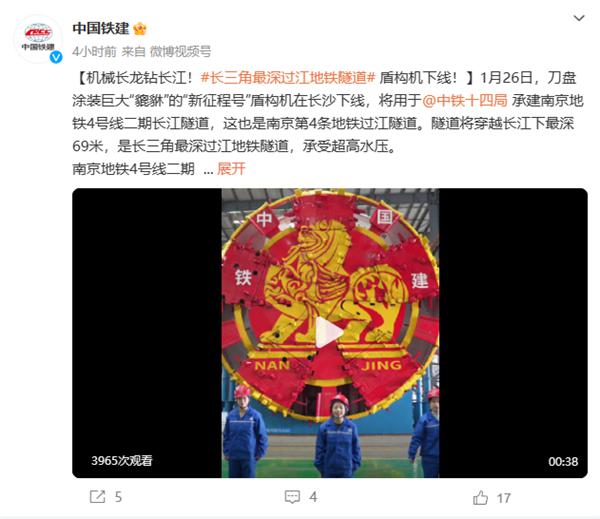Open the repost share icon
Viewport: 600px width, 519px height.
(x=97, y=497)
